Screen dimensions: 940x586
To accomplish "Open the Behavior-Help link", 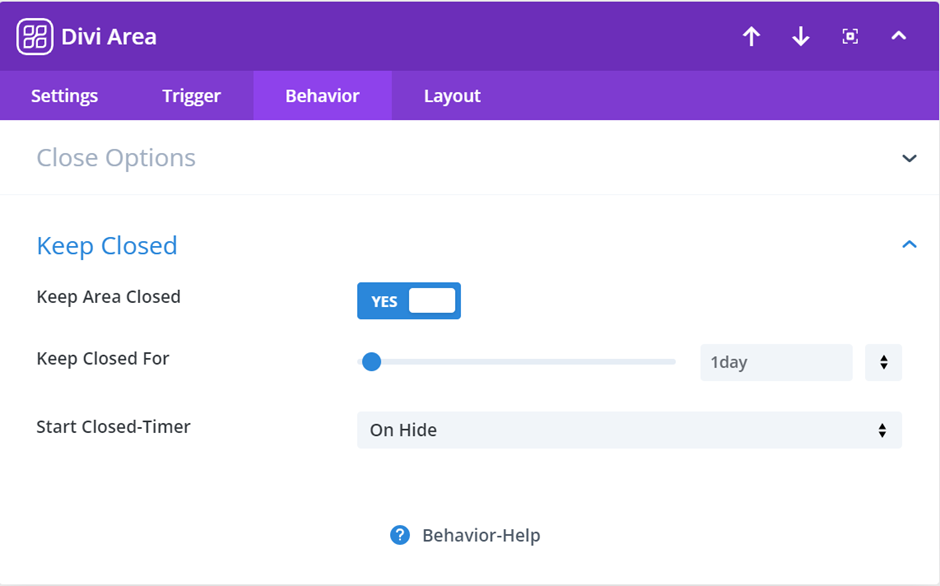I will 481,535.
